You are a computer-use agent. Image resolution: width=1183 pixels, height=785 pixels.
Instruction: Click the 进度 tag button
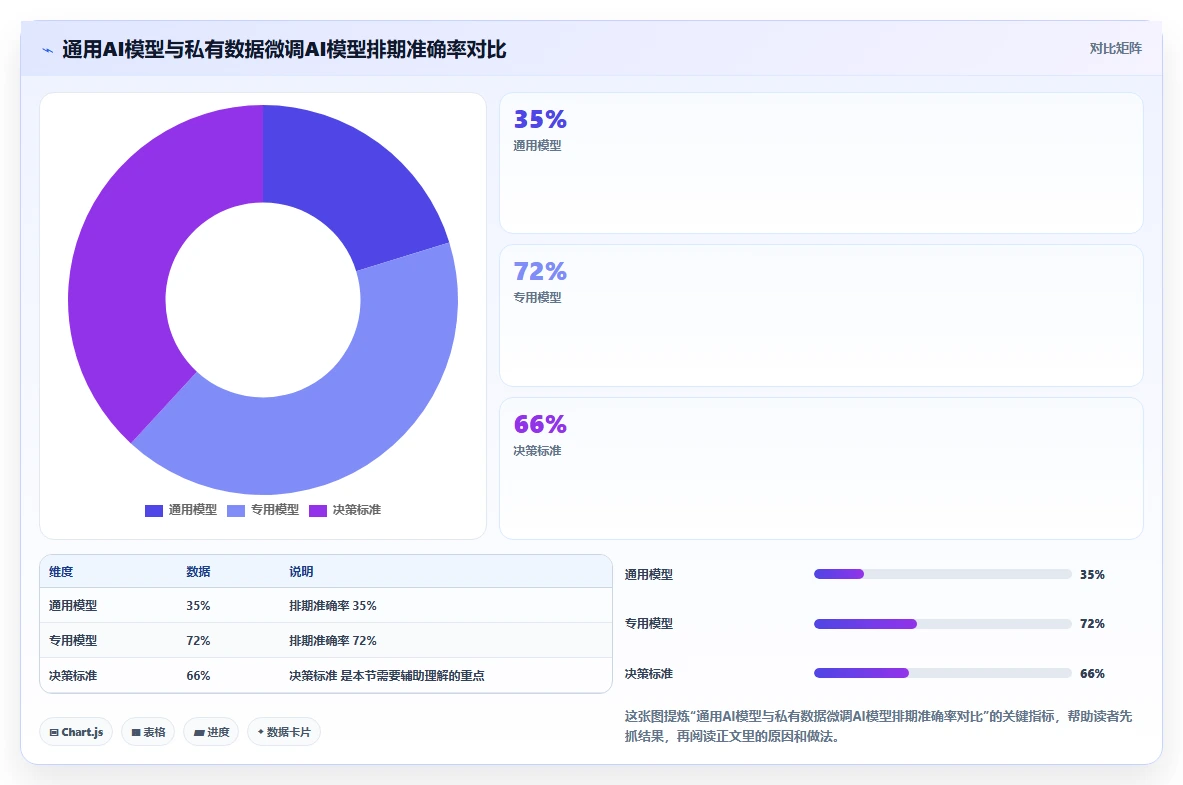click(211, 732)
